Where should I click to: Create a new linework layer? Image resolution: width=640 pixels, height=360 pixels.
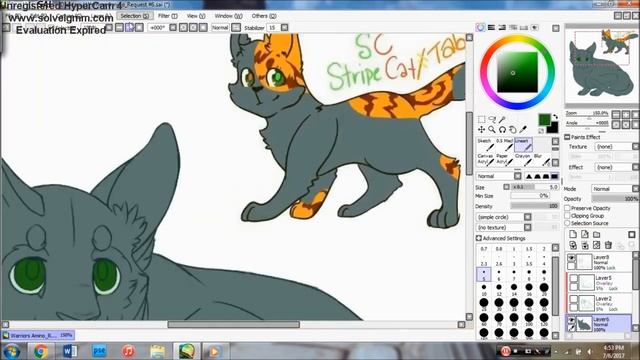pos(585,234)
